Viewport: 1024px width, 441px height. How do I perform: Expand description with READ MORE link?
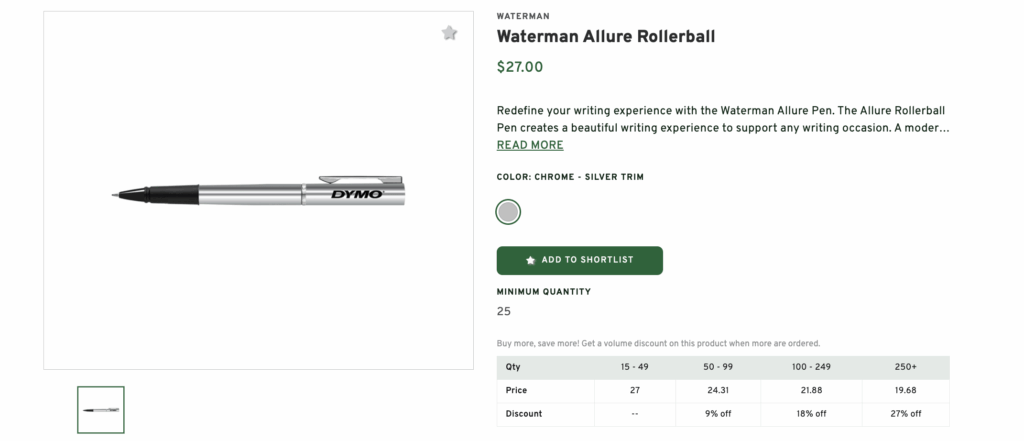pos(530,145)
